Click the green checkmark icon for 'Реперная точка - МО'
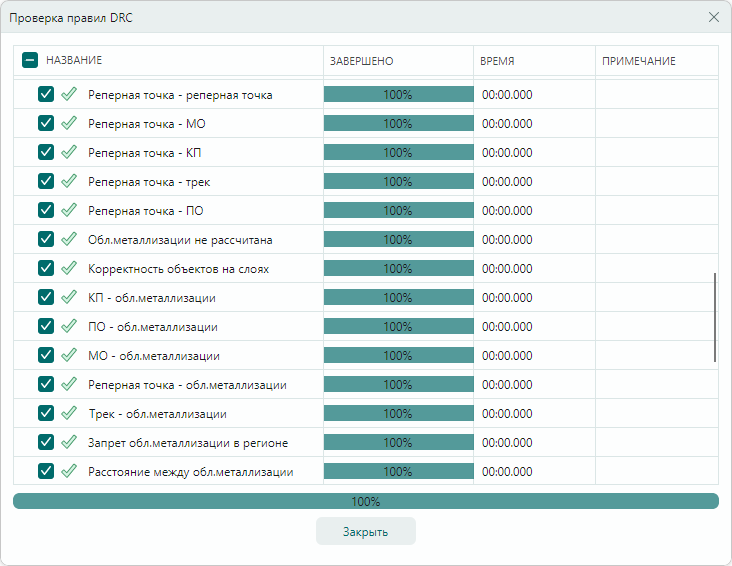Viewport: 732px width, 566px height. click(x=69, y=124)
